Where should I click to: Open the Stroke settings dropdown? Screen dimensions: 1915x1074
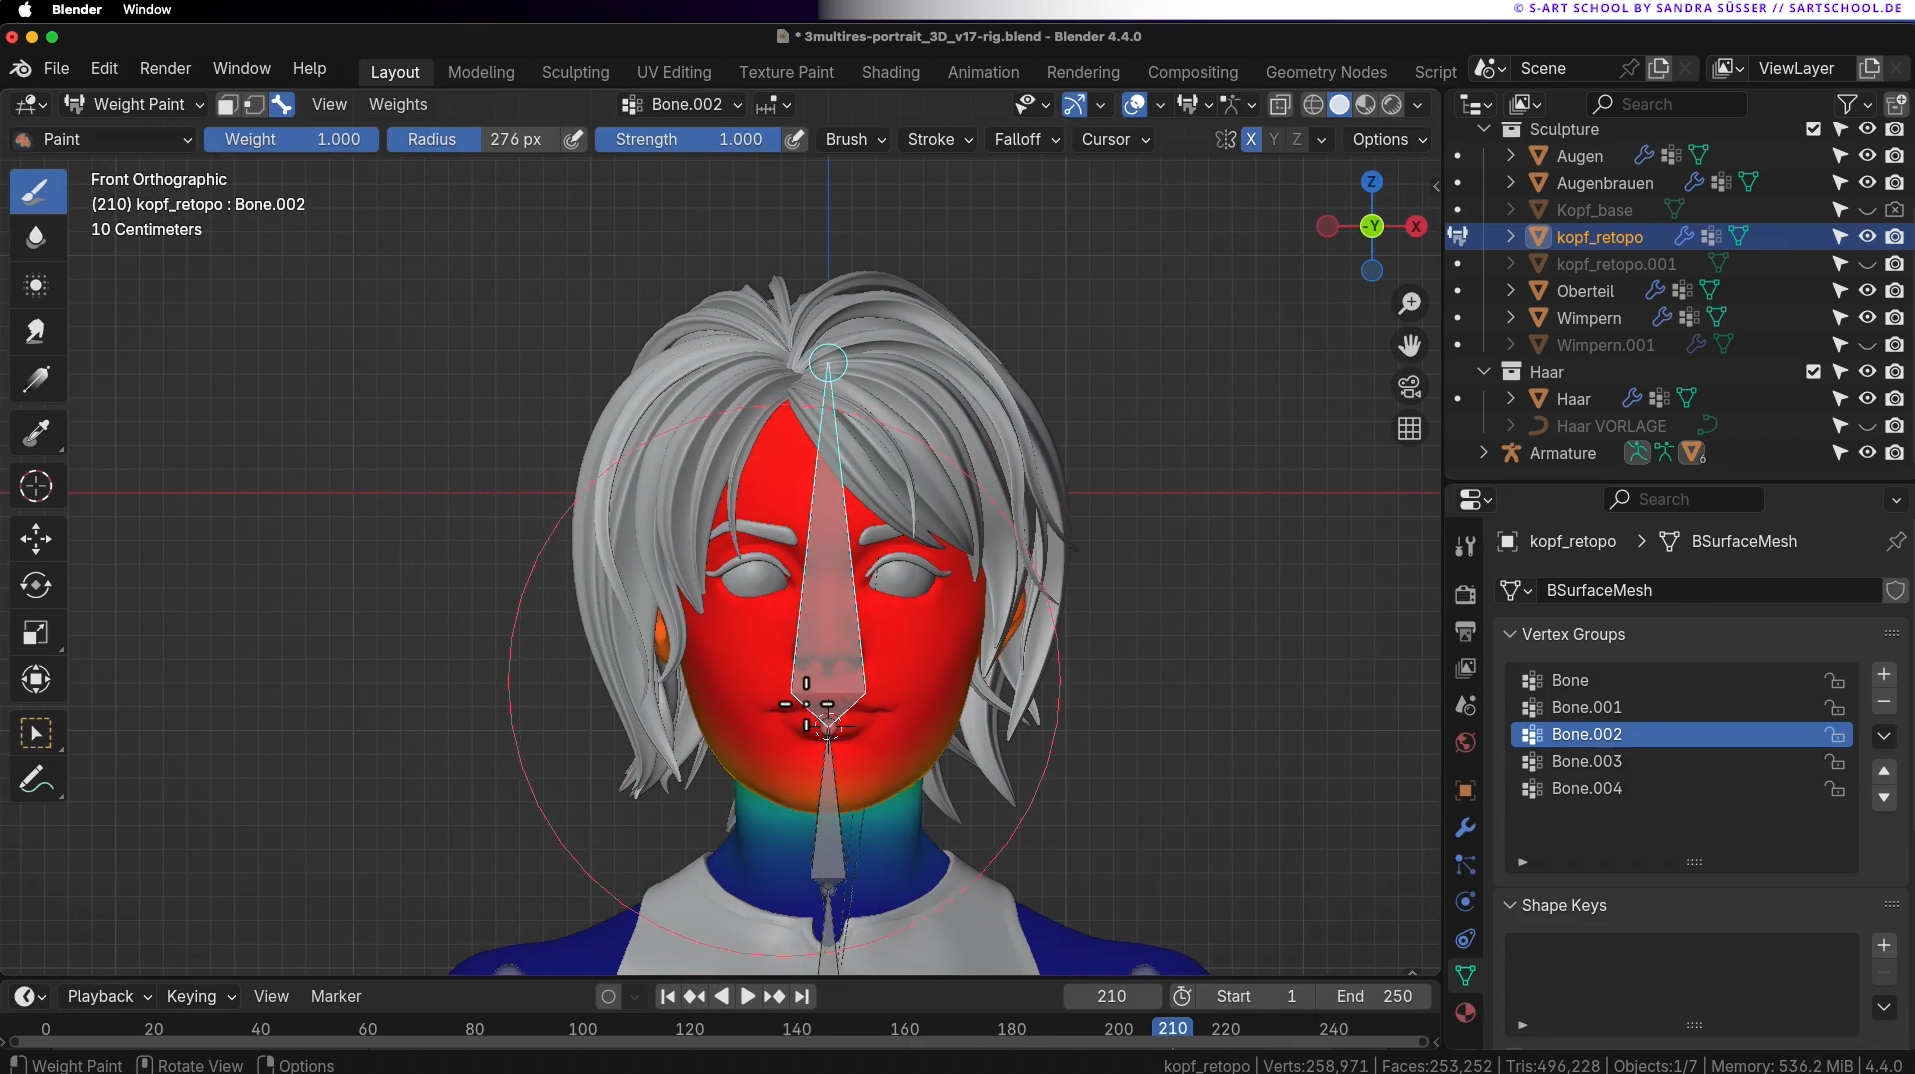click(x=940, y=140)
